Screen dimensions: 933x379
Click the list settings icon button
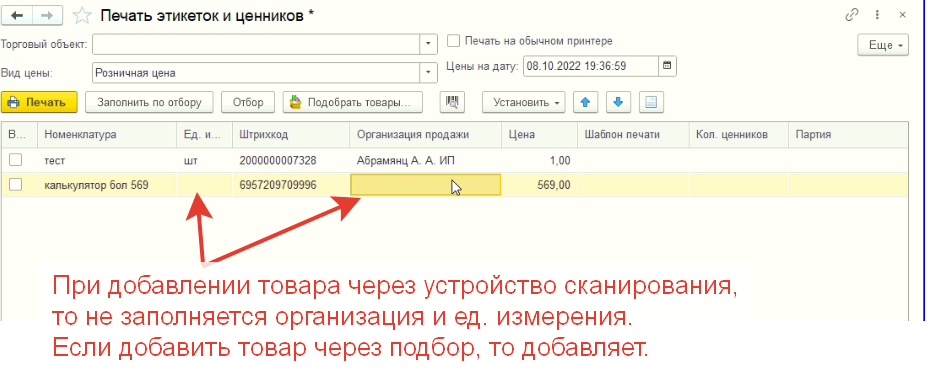point(651,102)
